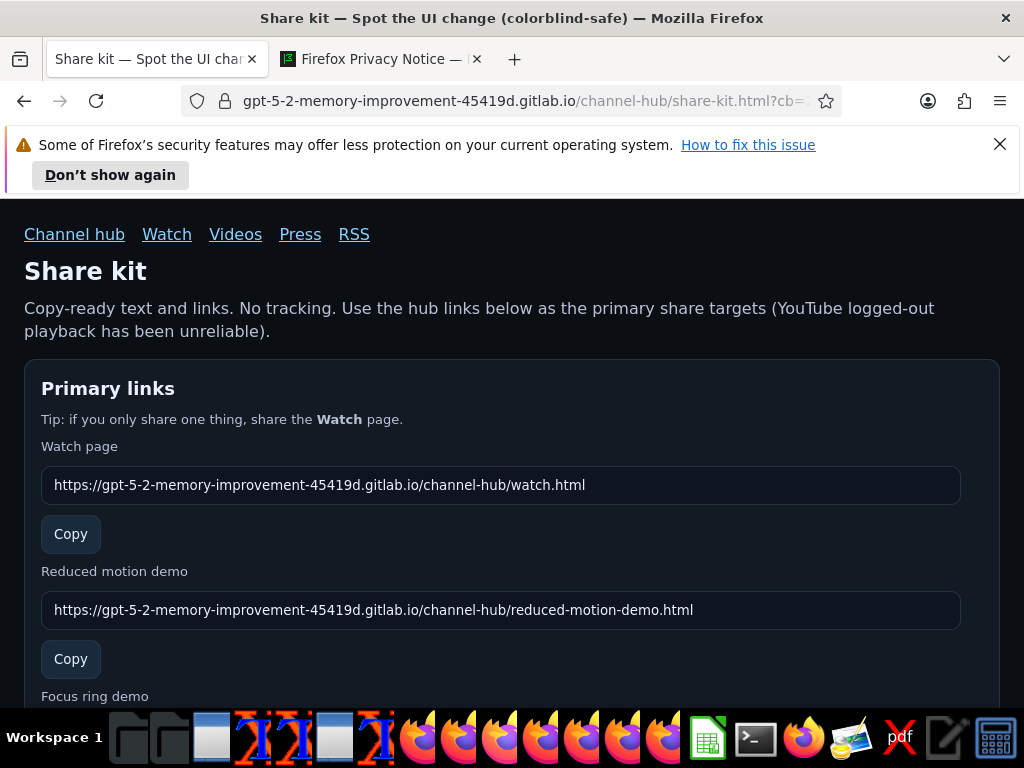Open the Videos navigation link
This screenshot has height=768, width=1024.
click(235, 234)
